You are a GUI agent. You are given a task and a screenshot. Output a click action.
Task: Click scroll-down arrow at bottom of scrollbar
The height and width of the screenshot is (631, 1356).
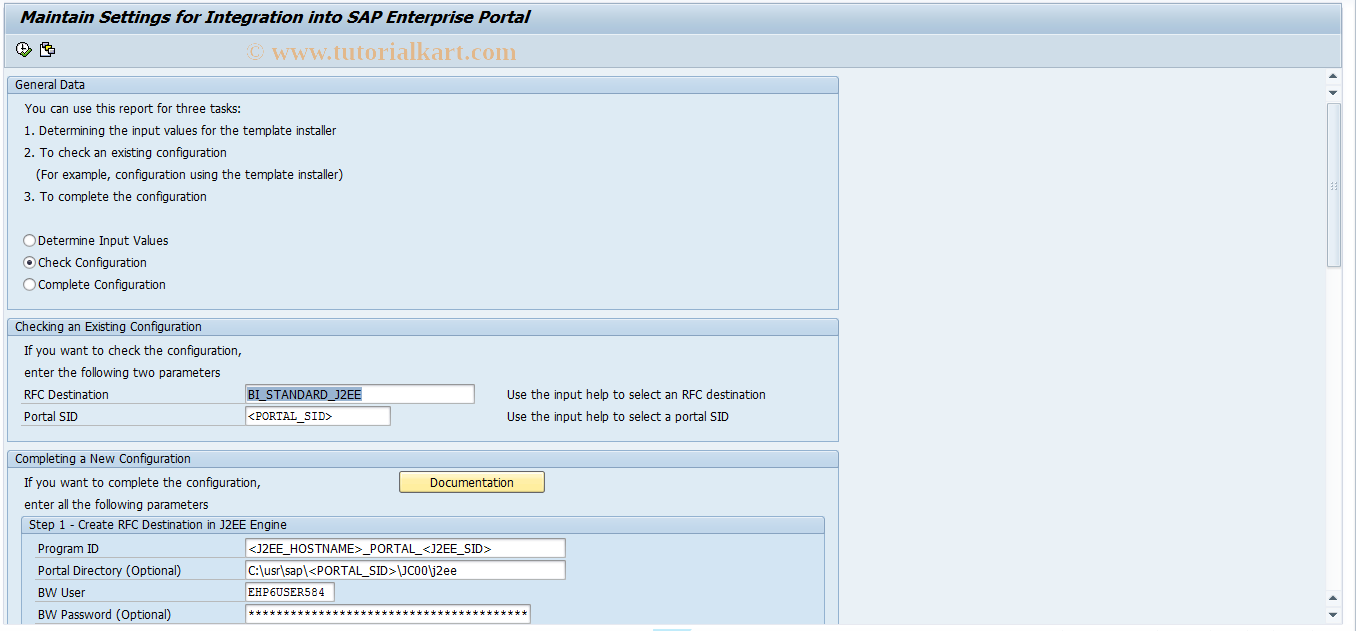pyautogui.click(x=1333, y=614)
